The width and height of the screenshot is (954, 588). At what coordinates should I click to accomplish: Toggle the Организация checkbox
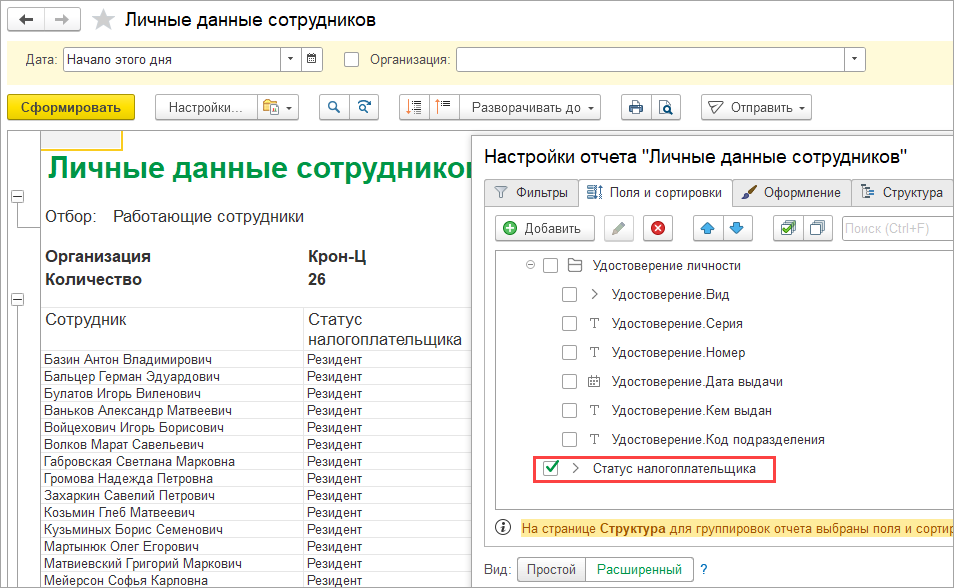351,59
